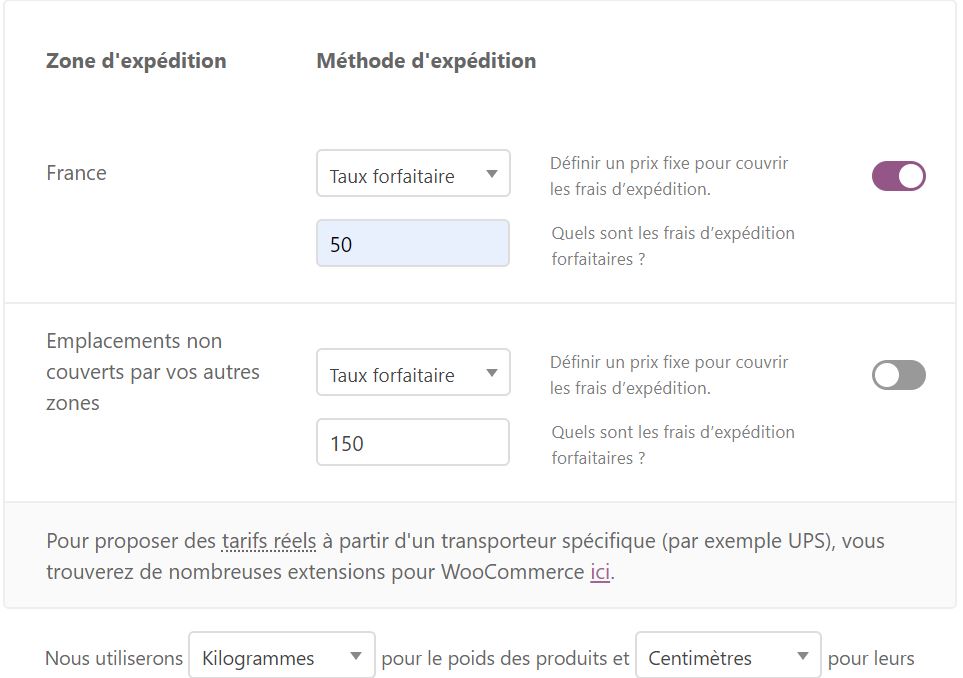Viewport: 963px width, 678px height.
Task: Open the "ici" WooCommerce extensions link
Action: pyautogui.click(x=600, y=574)
